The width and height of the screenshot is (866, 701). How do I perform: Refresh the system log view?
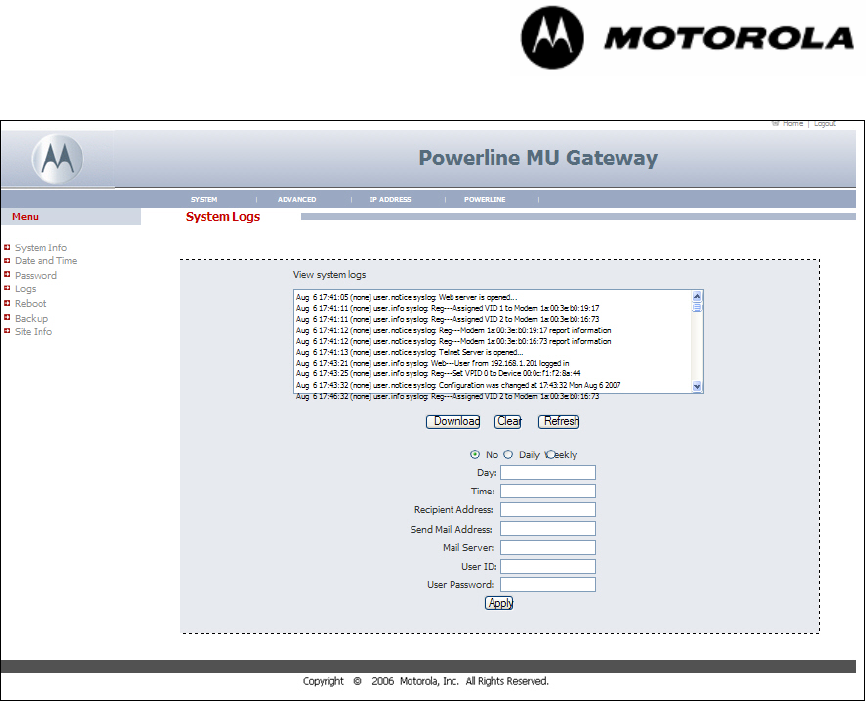point(558,421)
